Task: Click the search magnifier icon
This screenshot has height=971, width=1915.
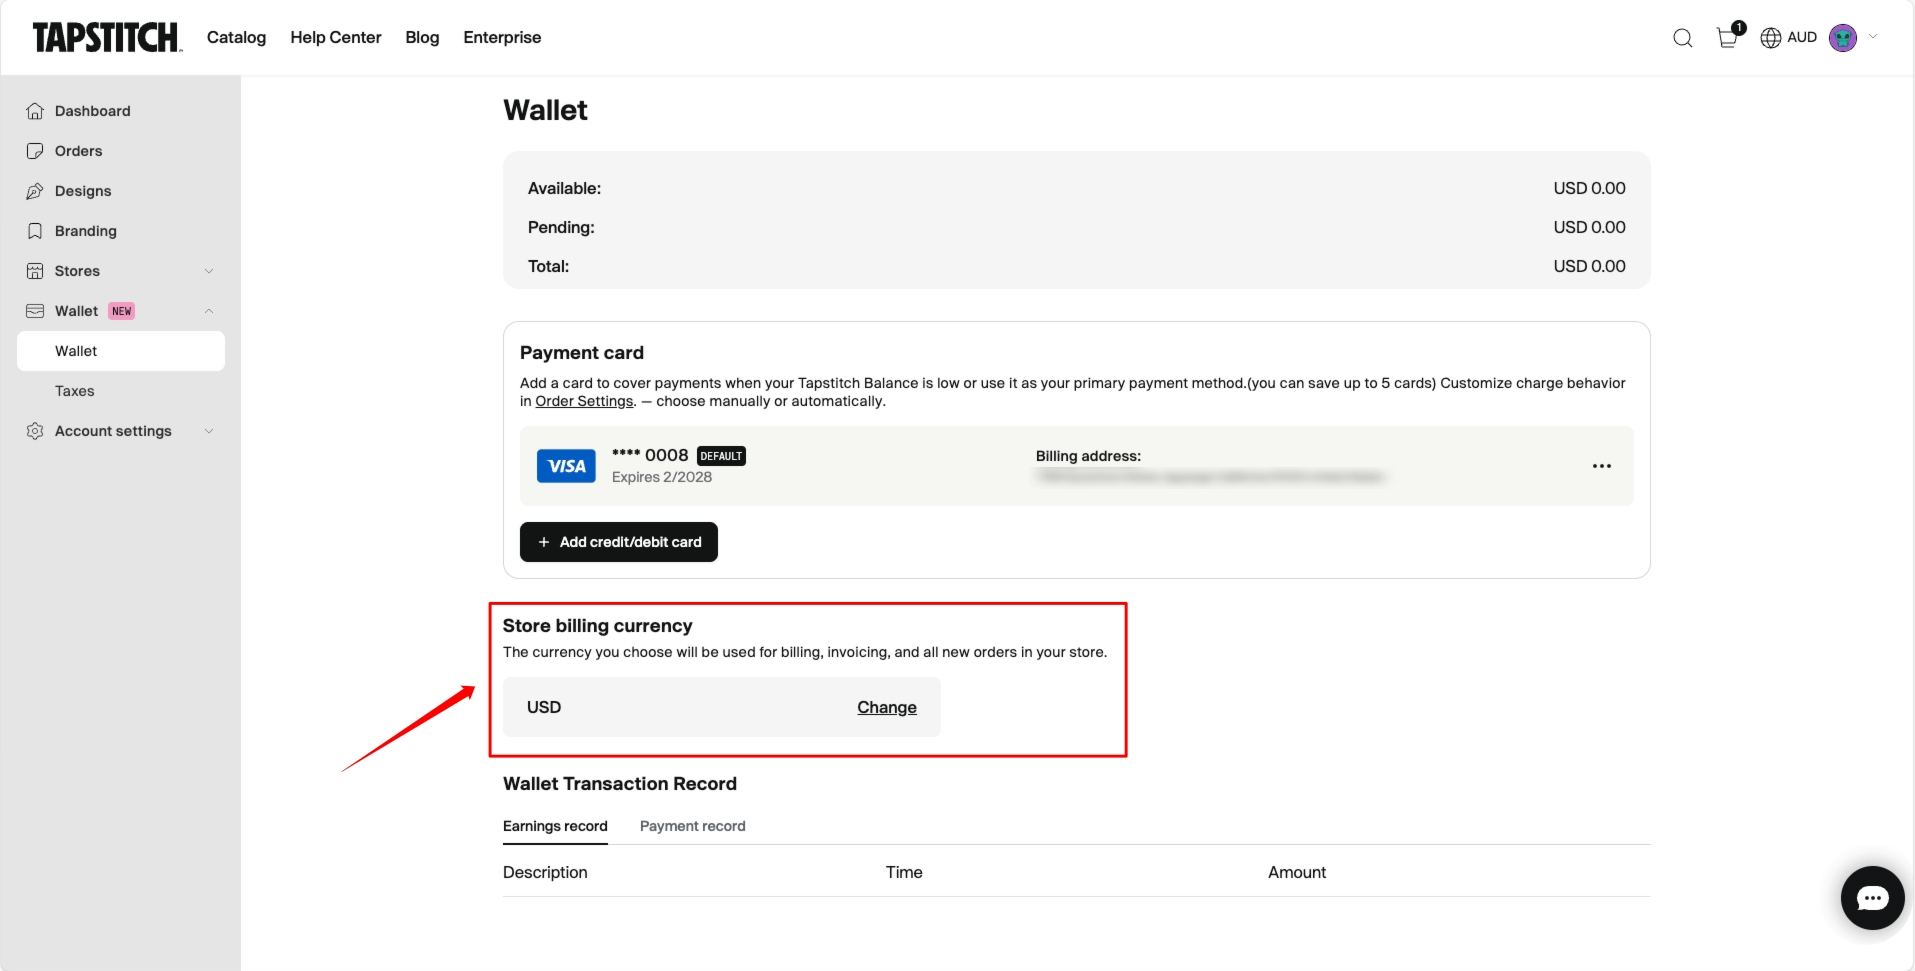Action: tap(1683, 38)
